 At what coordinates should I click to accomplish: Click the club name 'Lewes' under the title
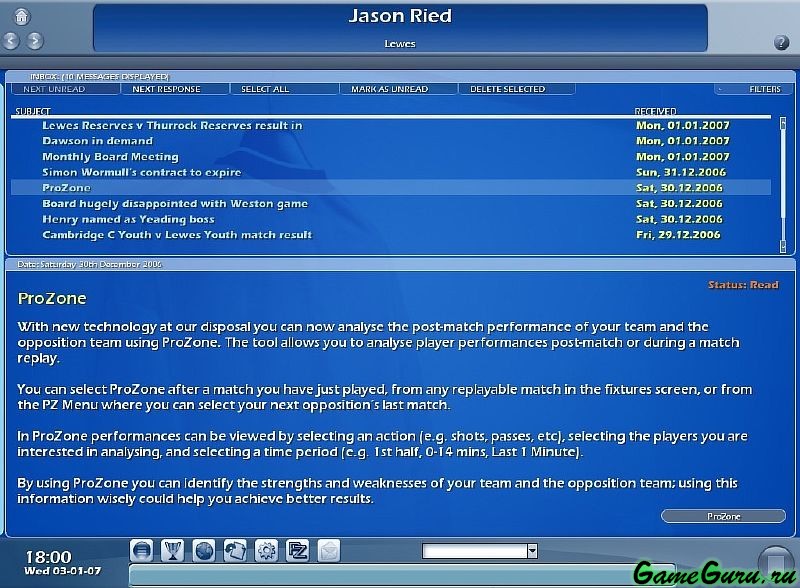(400, 44)
